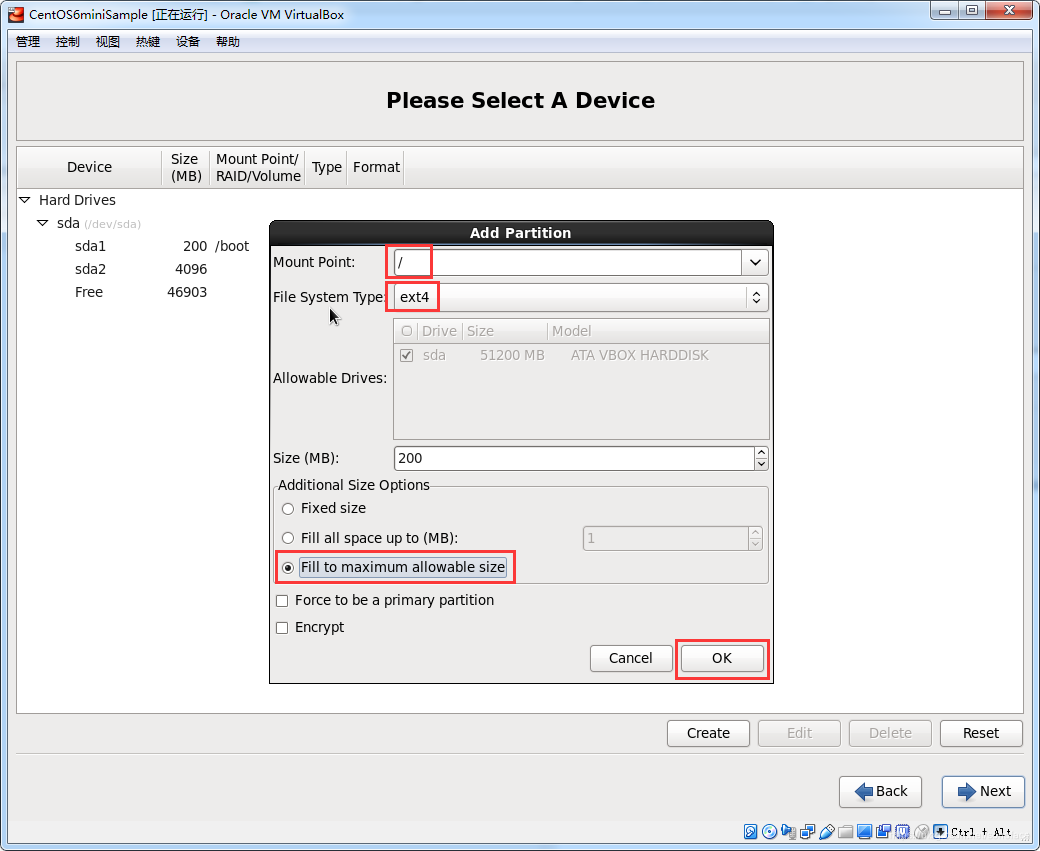Click the radio column header in drives list
The width and height of the screenshot is (1040, 851).
pos(407,331)
